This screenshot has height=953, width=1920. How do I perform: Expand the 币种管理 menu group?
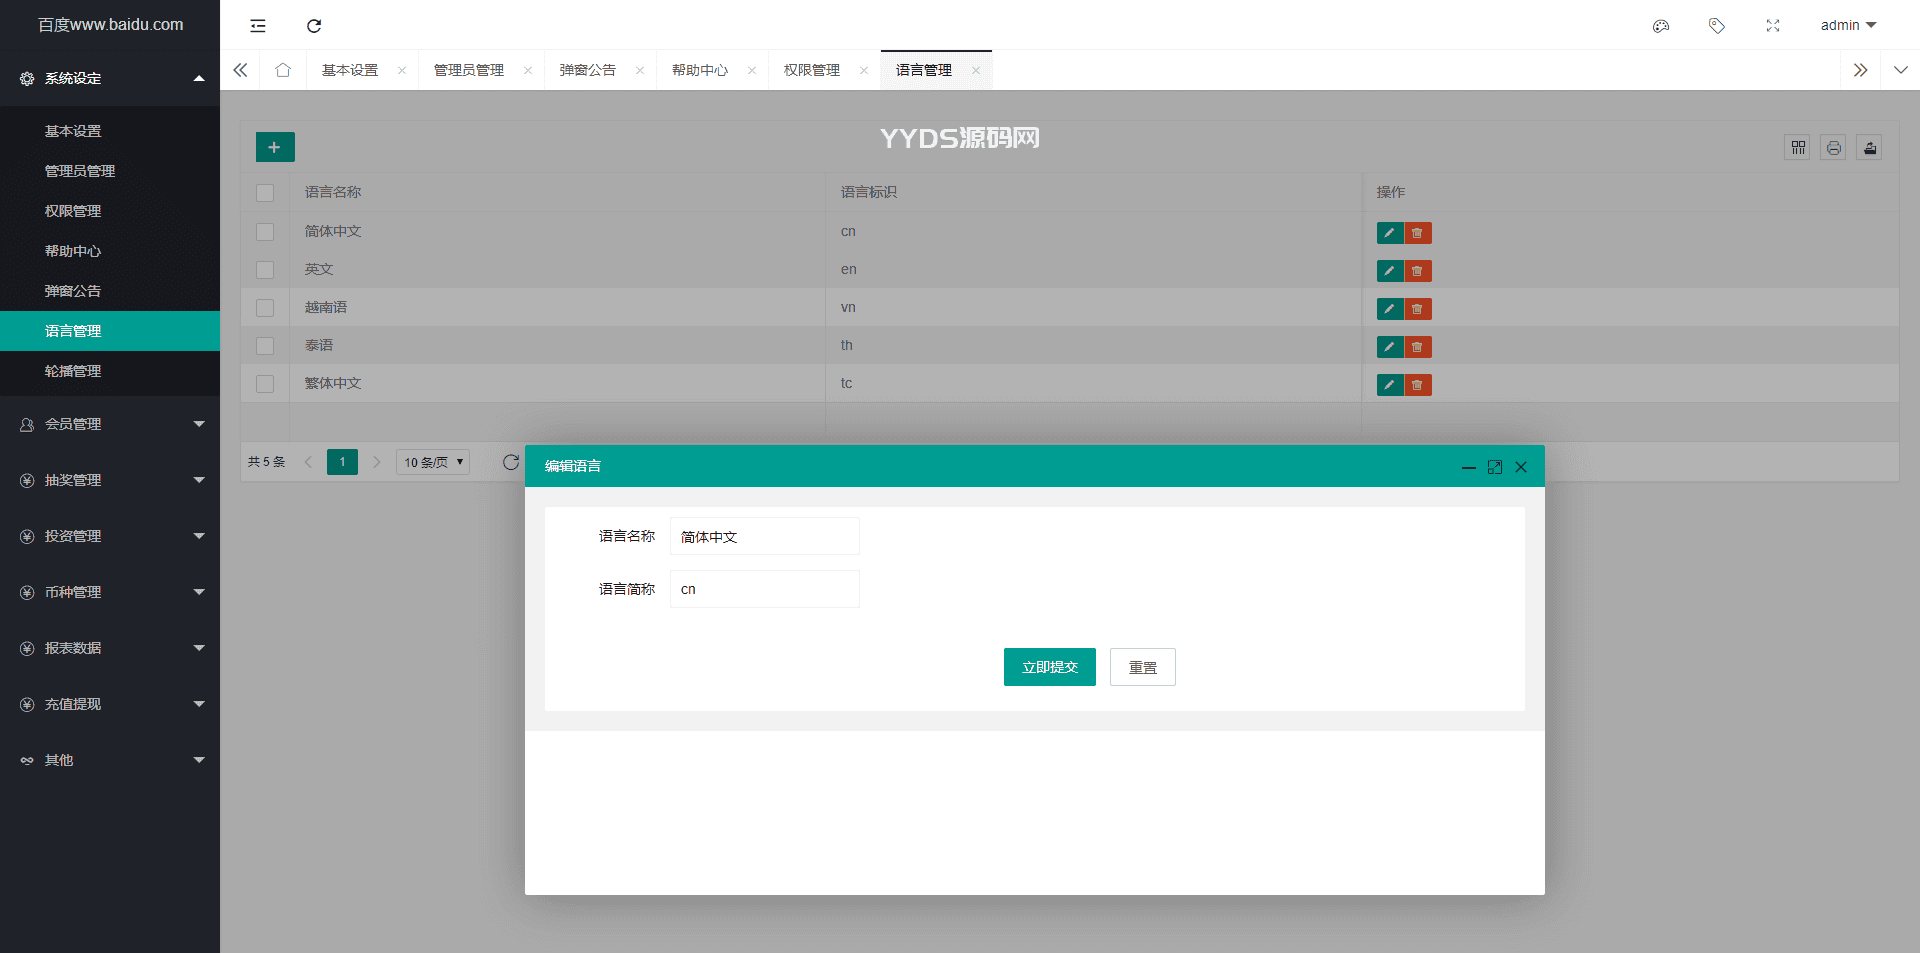pos(110,592)
